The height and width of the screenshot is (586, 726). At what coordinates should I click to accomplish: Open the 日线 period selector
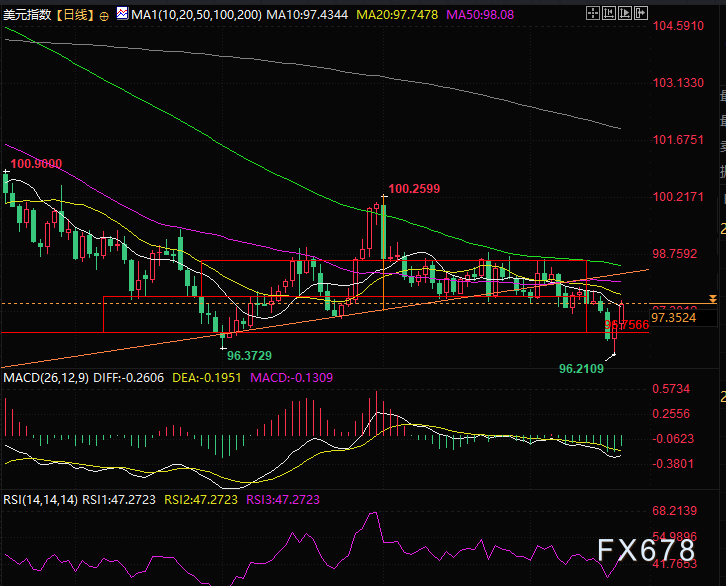click(x=76, y=15)
